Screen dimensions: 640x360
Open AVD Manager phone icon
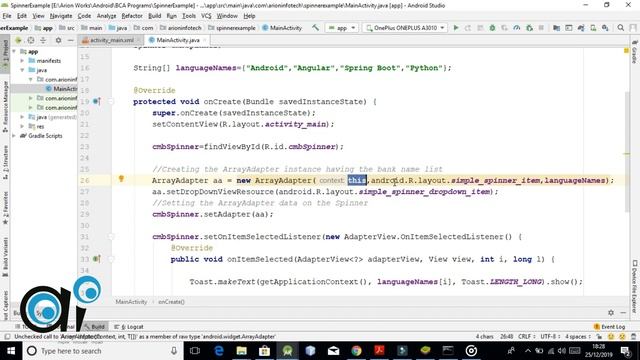(x=593, y=28)
